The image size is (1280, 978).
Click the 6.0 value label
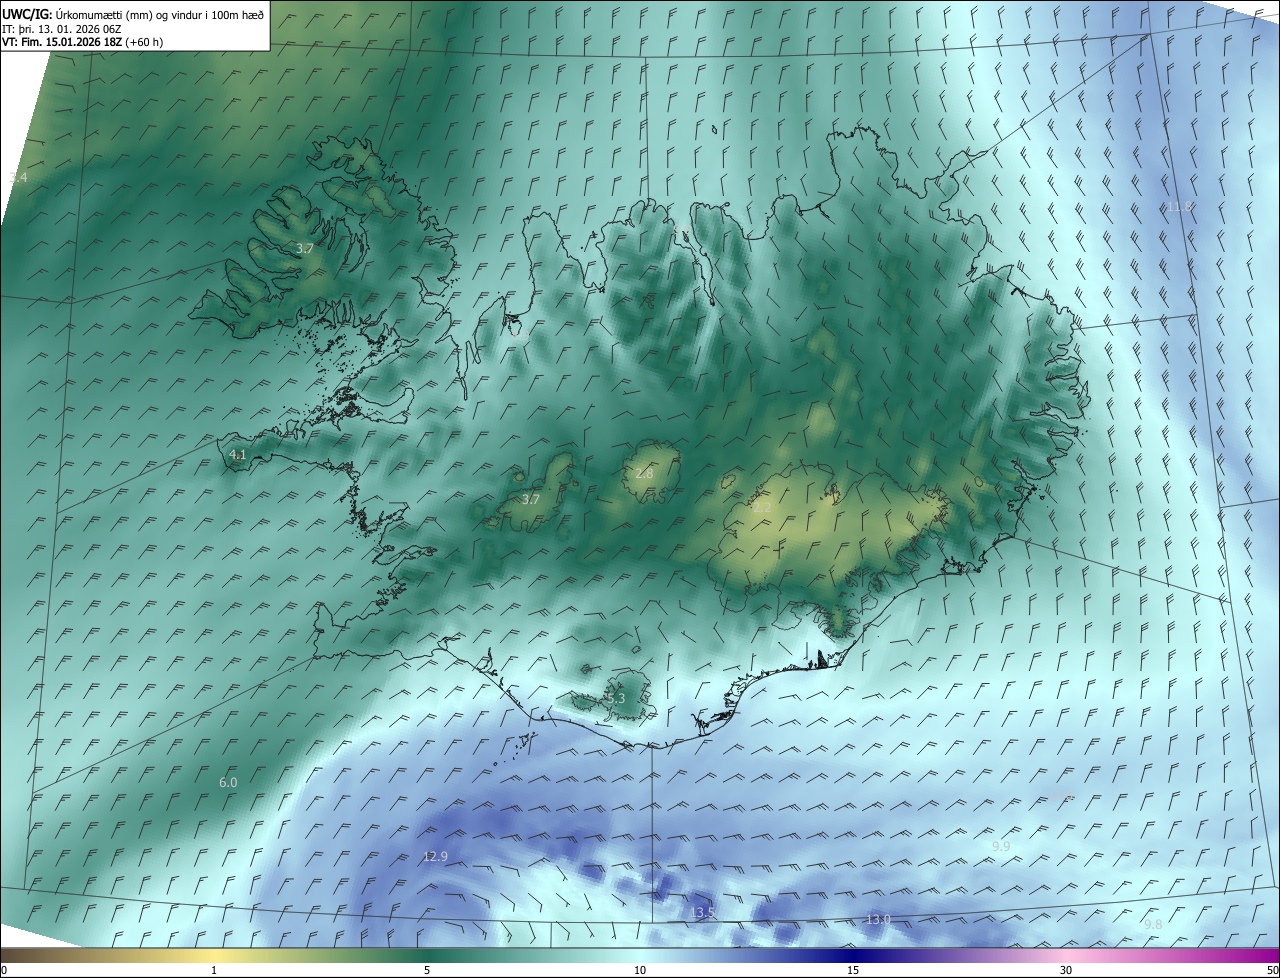[x=228, y=782]
